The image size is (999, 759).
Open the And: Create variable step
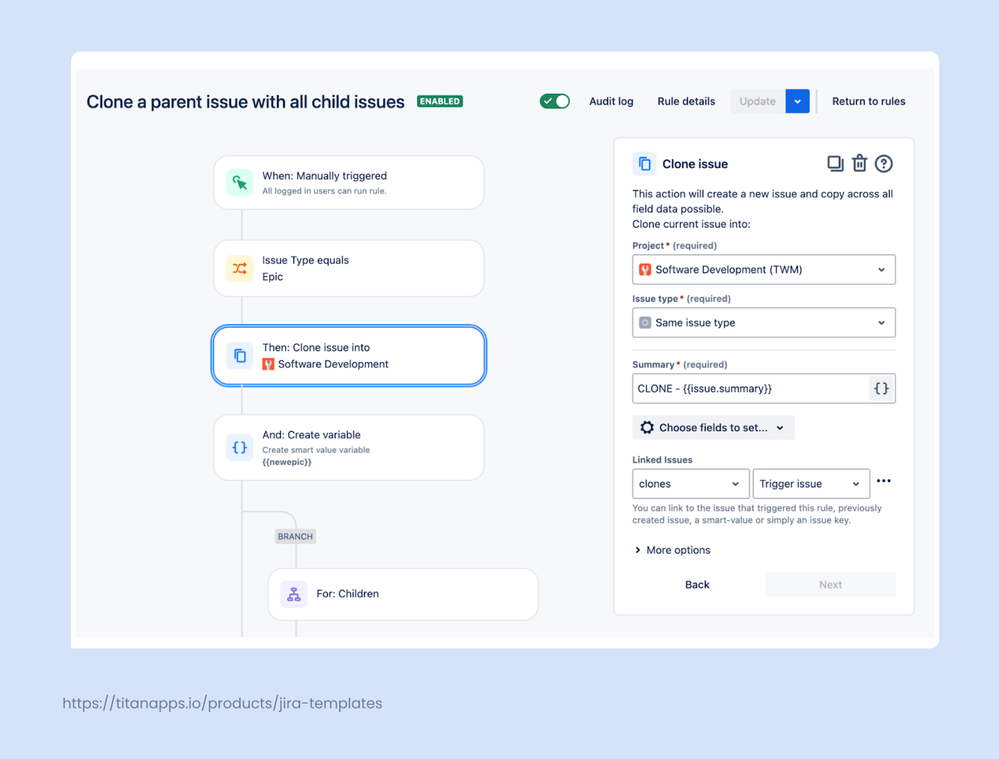(x=349, y=447)
